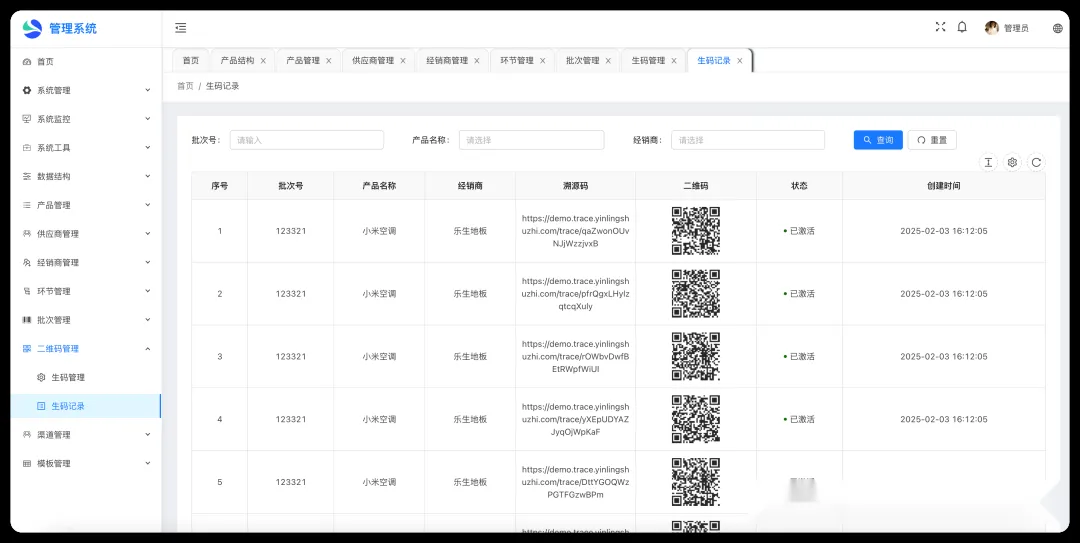Click the QR code in row 1
The image size is (1080, 543).
(696, 231)
